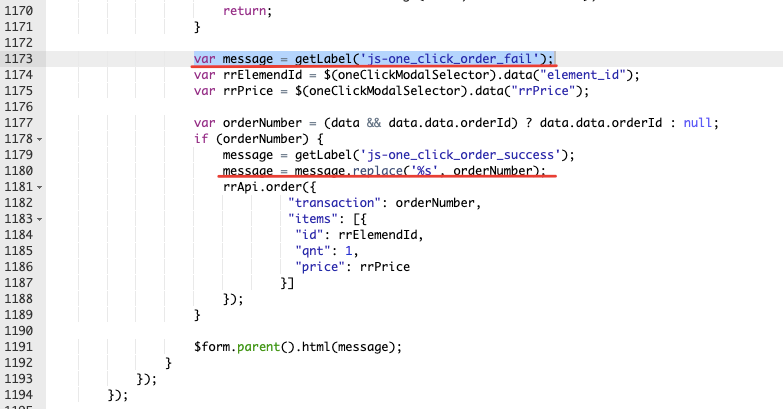Click rrApi.order call on line 1181
This screenshot has height=409, width=783.
(x=266, y=187)
